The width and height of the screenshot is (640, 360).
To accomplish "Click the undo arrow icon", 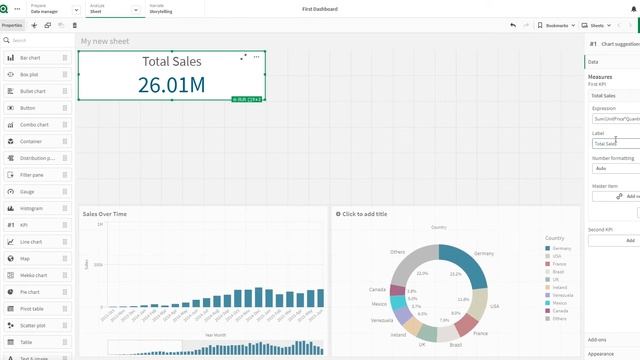I will [x=513, y=25].
